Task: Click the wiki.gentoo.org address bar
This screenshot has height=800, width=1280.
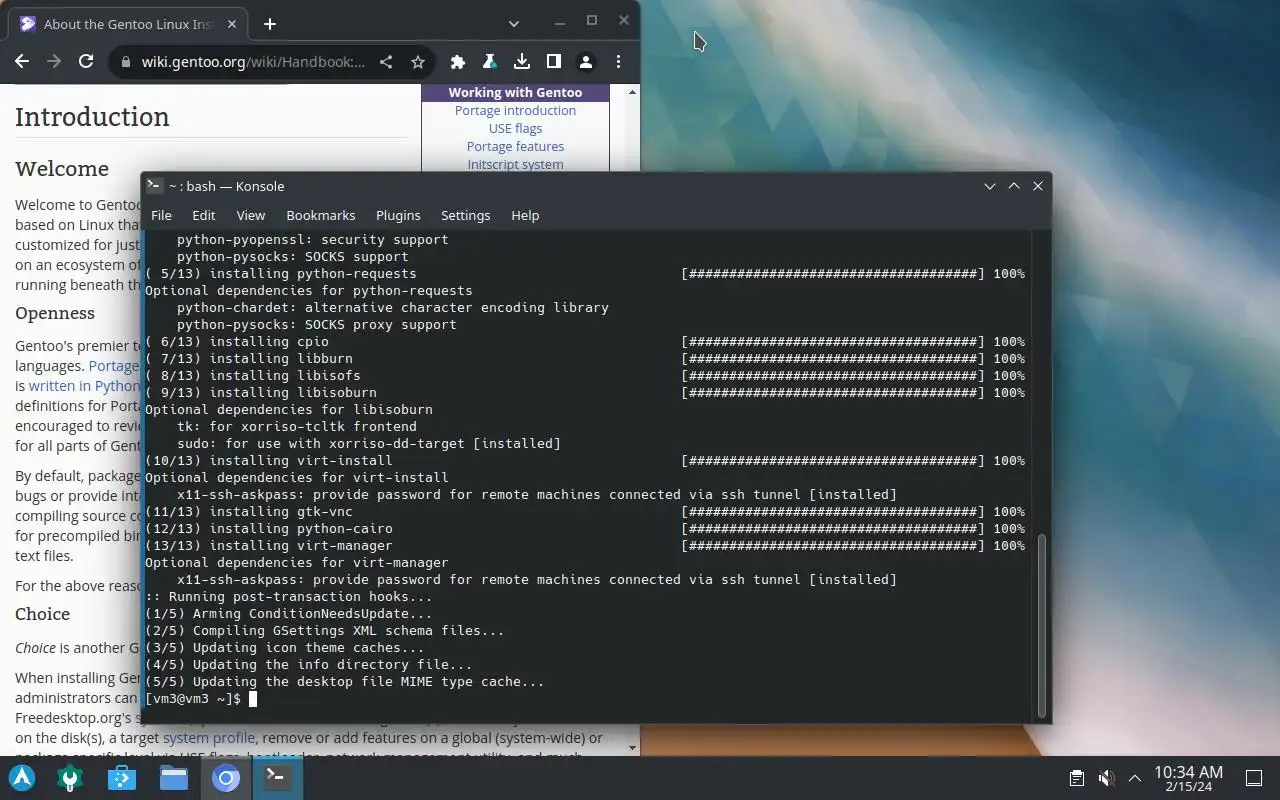Action: 254,62
